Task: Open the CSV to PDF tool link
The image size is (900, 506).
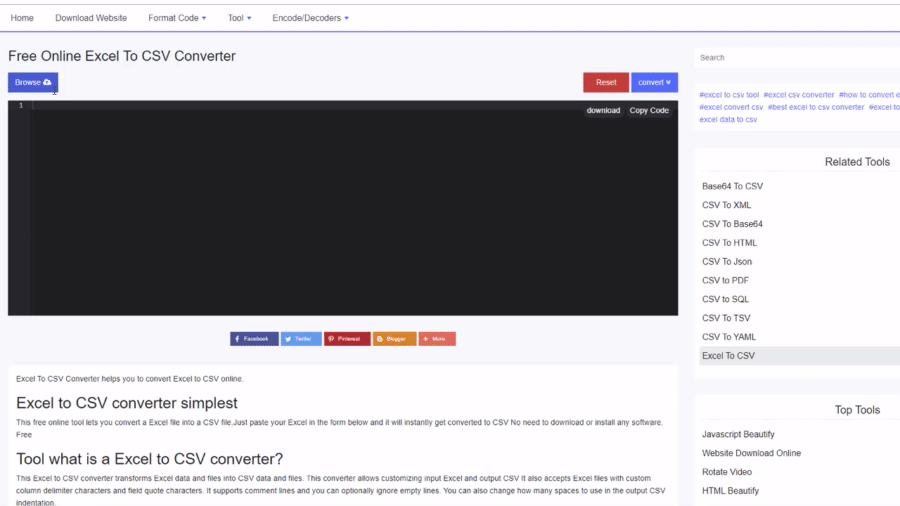Action: click(x=725, y=280)
